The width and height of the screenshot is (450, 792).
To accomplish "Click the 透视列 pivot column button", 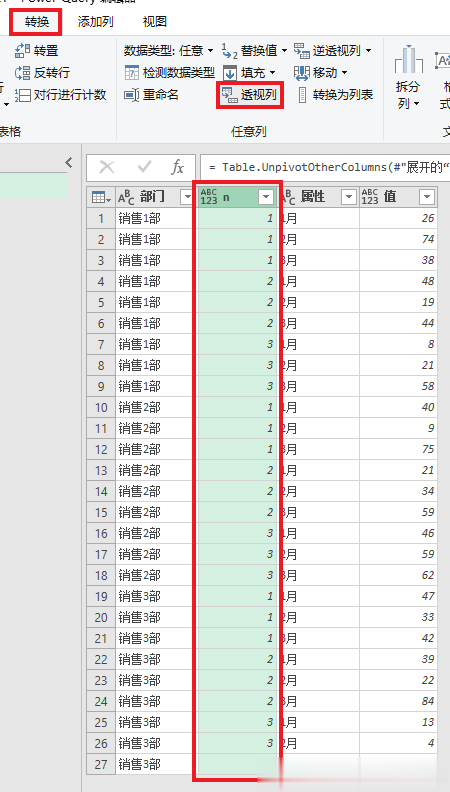I will 249,94.
